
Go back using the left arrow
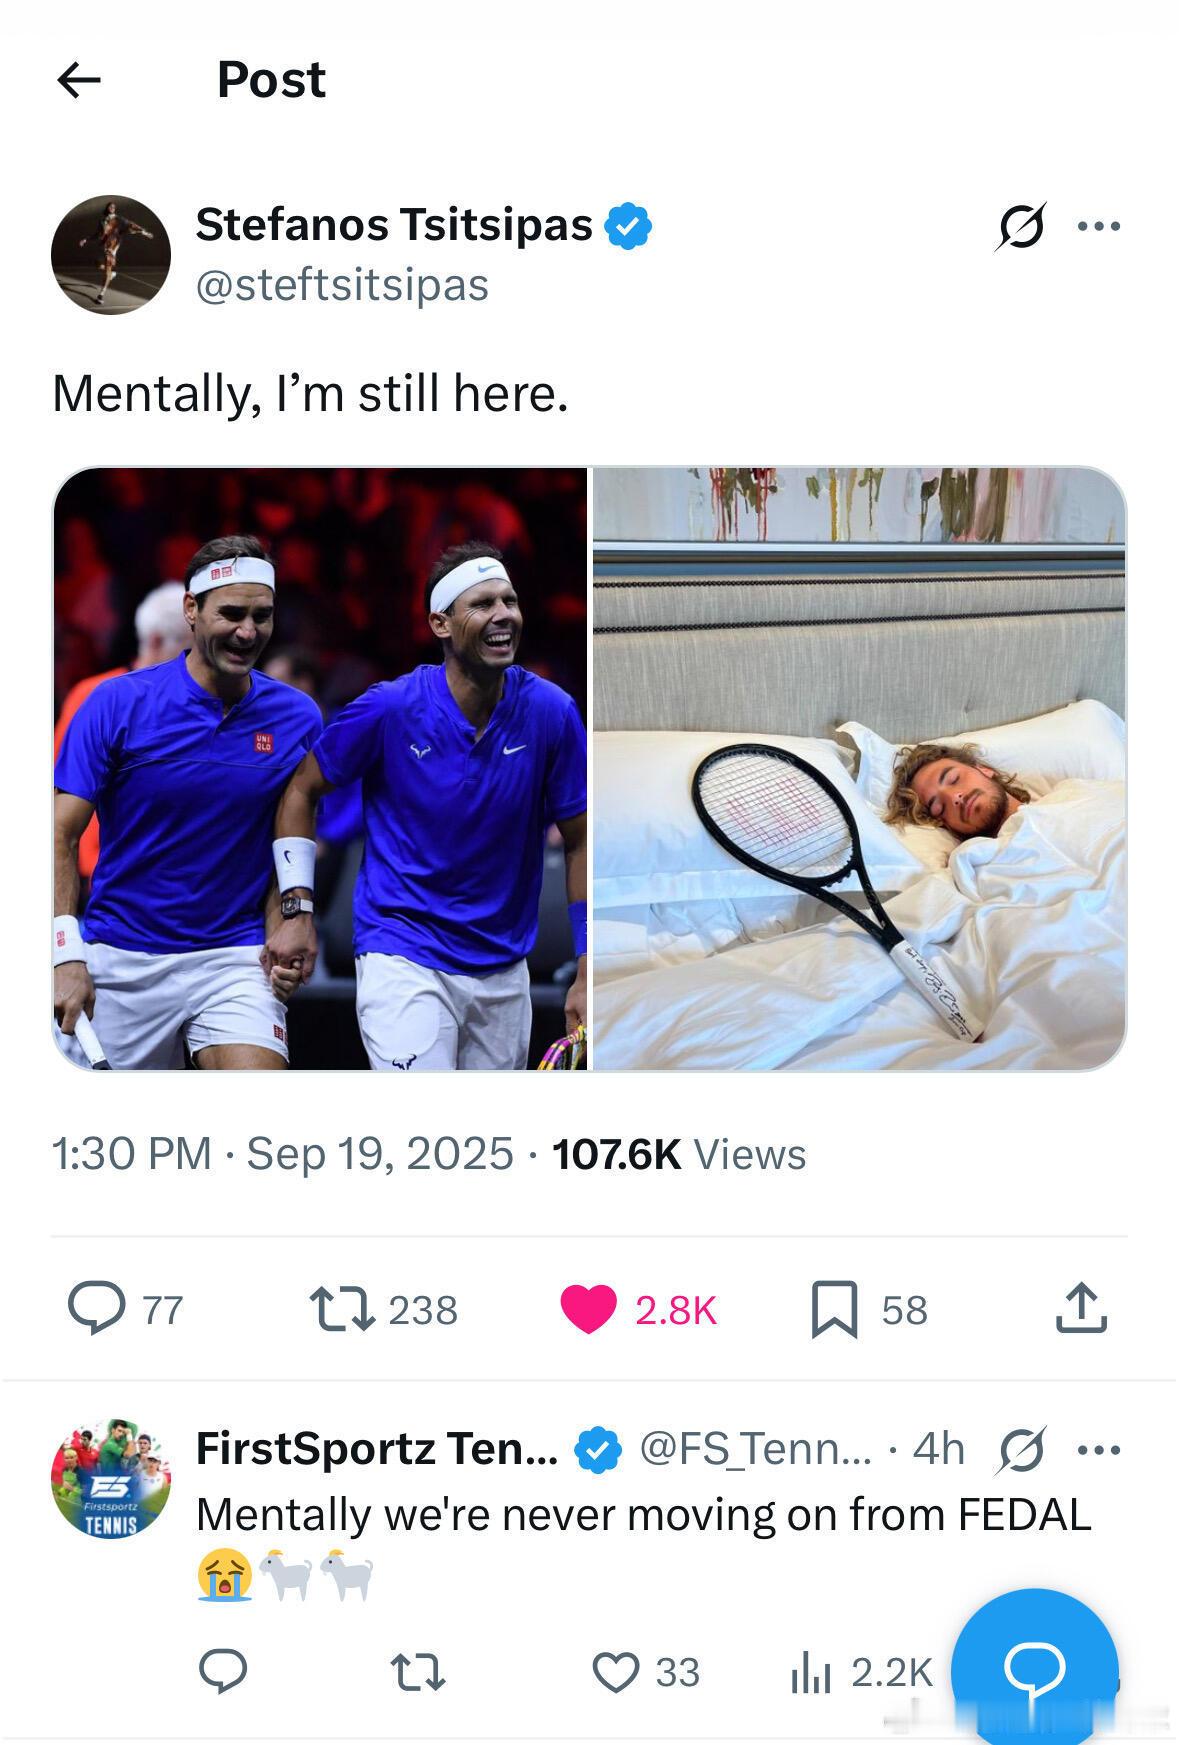79,80
